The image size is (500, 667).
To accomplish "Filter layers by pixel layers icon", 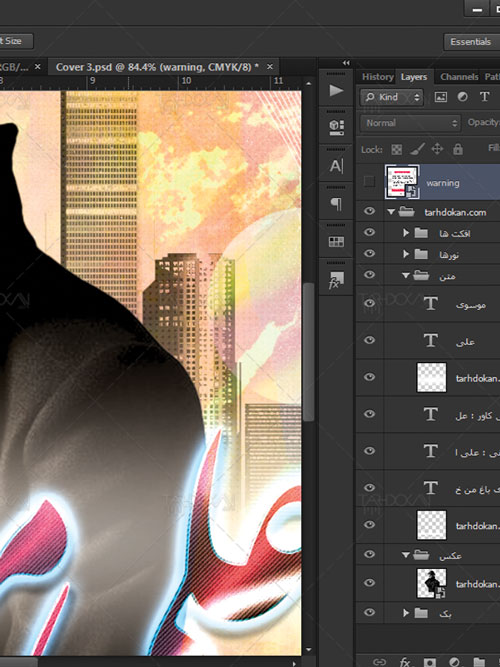I will click(x=440, y=97).
